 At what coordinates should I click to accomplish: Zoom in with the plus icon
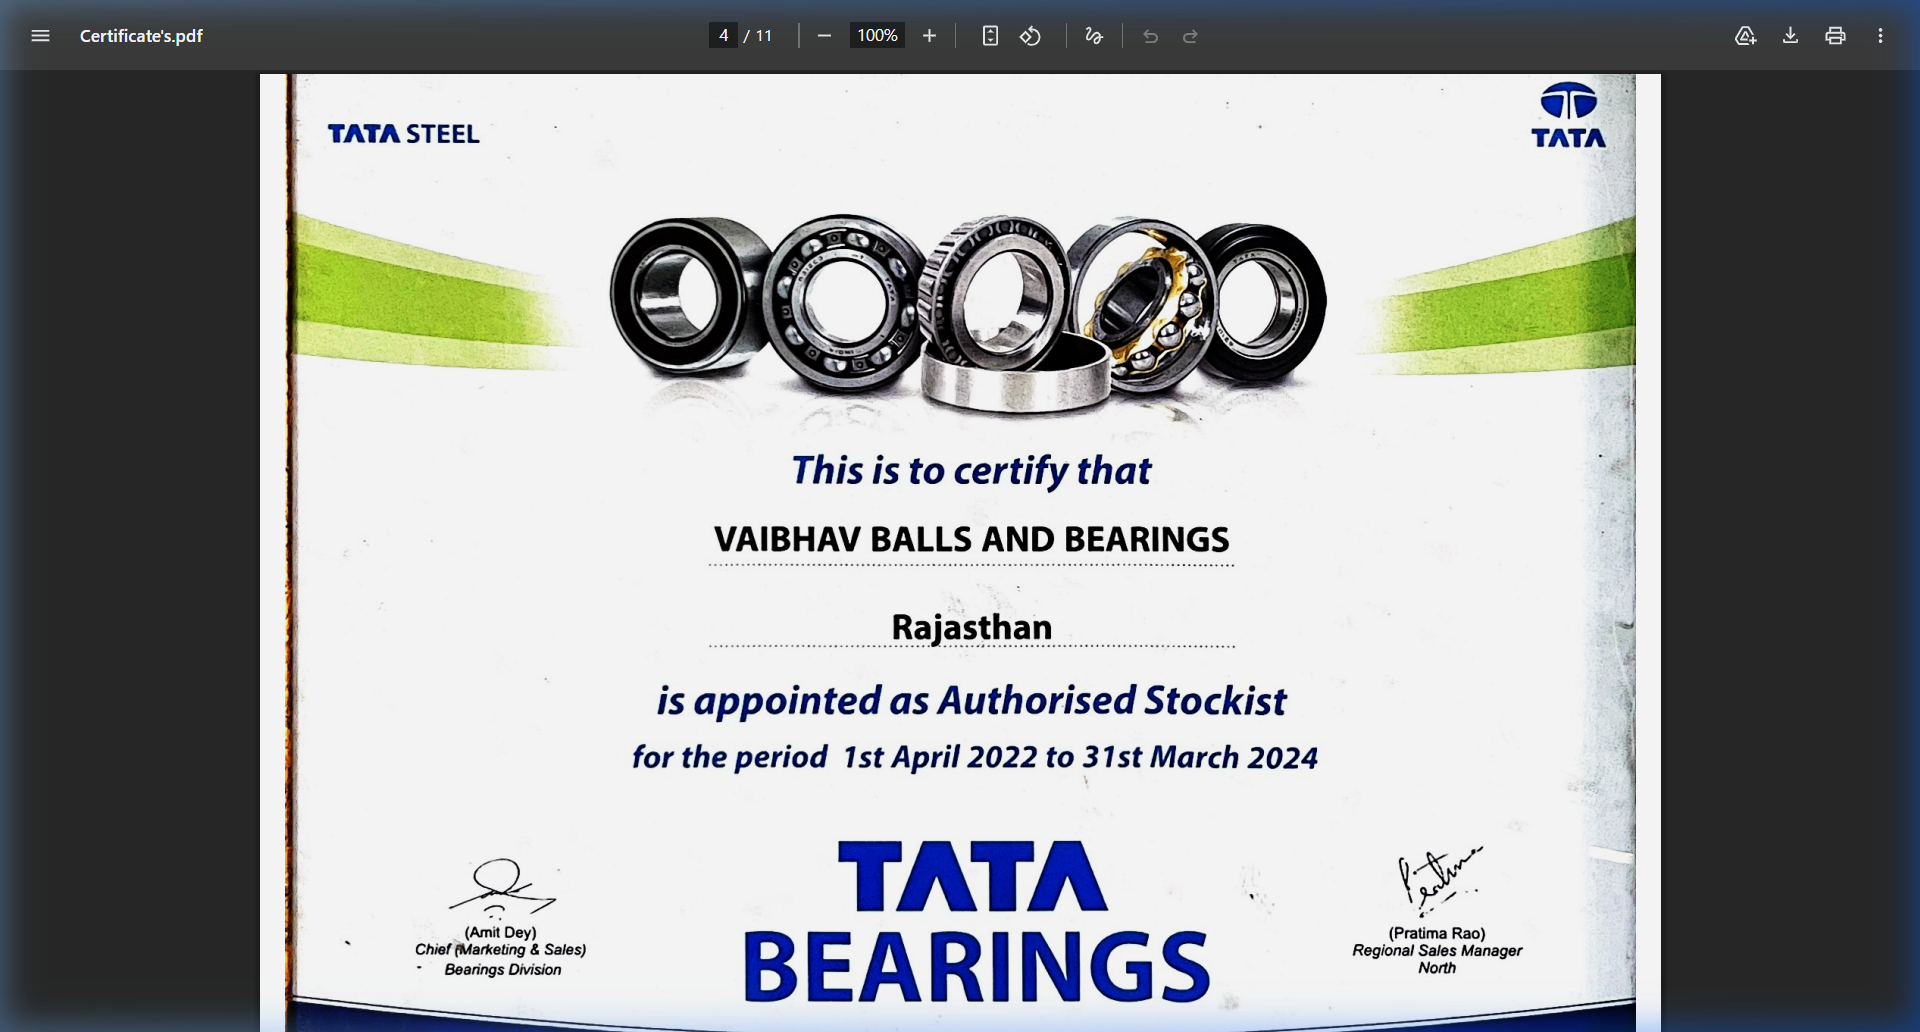pyautogui.click(x=929, y=36)
